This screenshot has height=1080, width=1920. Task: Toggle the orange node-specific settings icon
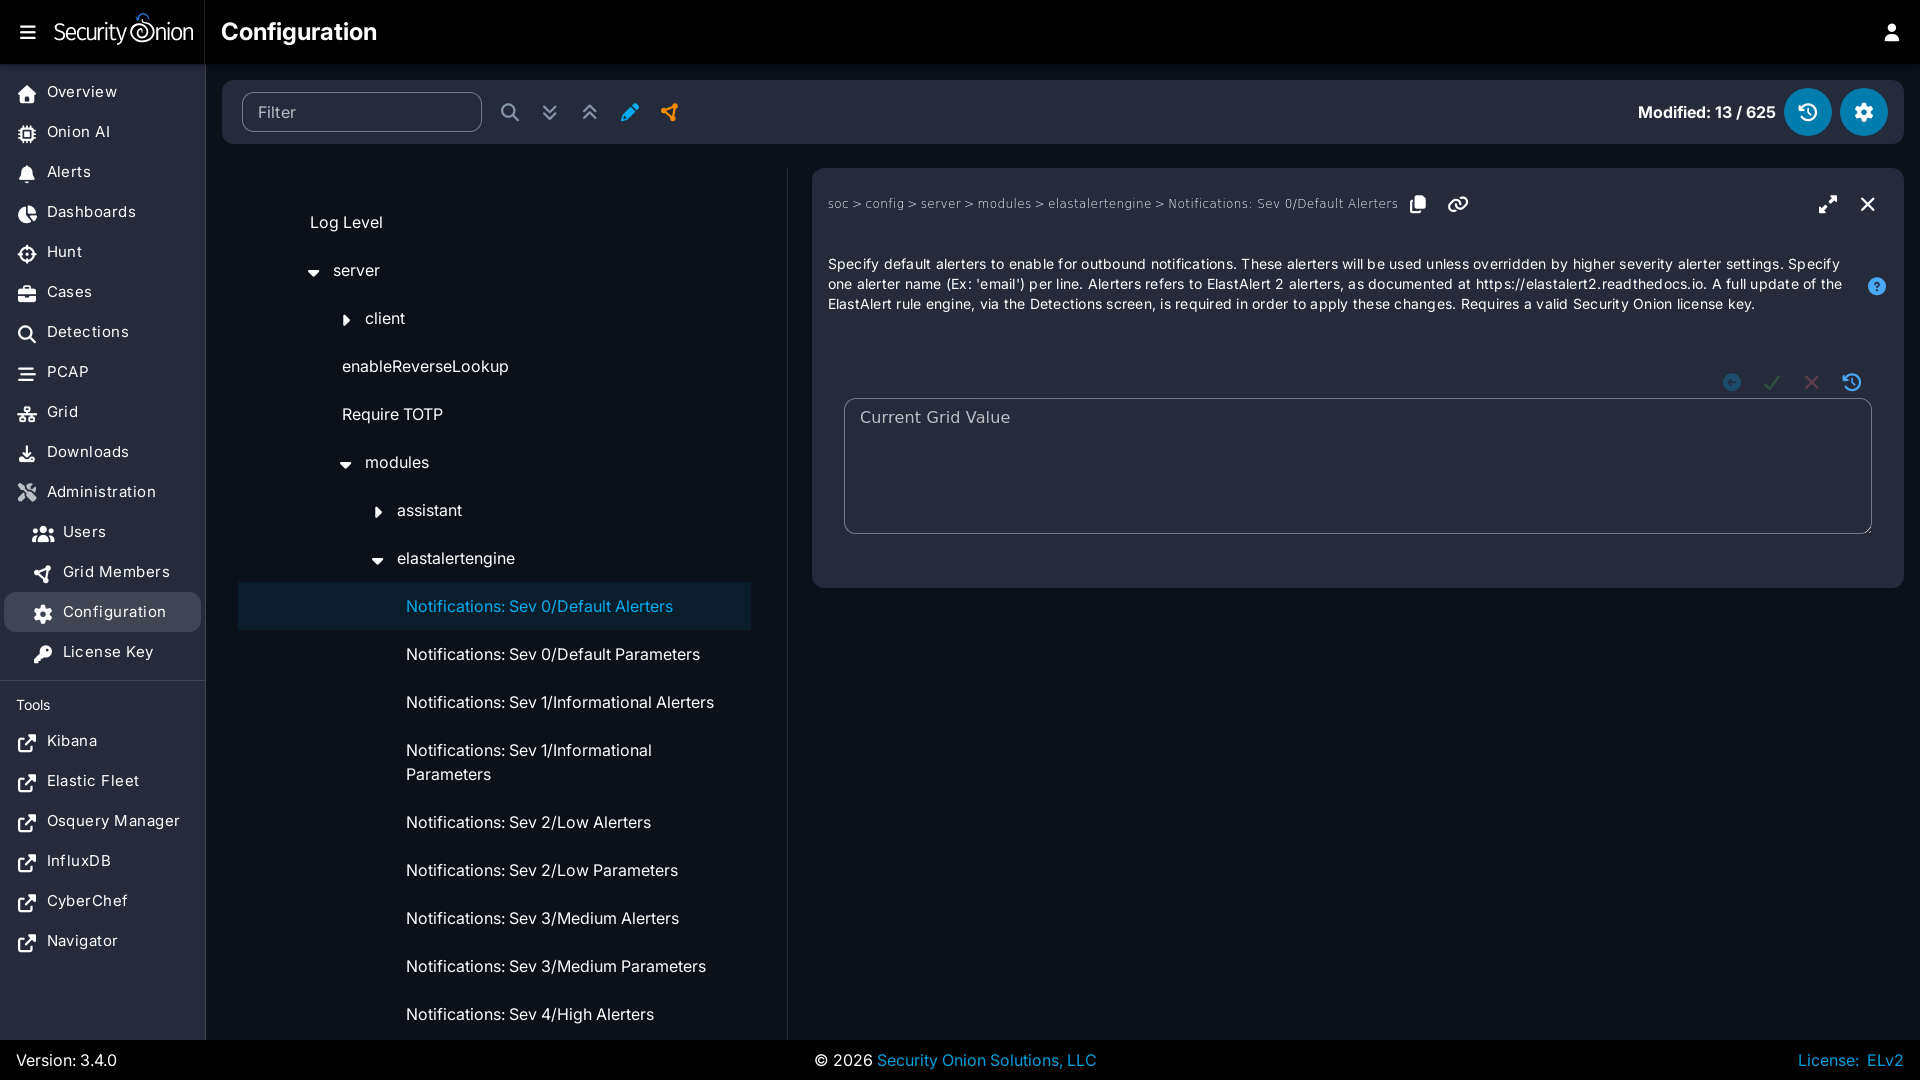point(670,112)
